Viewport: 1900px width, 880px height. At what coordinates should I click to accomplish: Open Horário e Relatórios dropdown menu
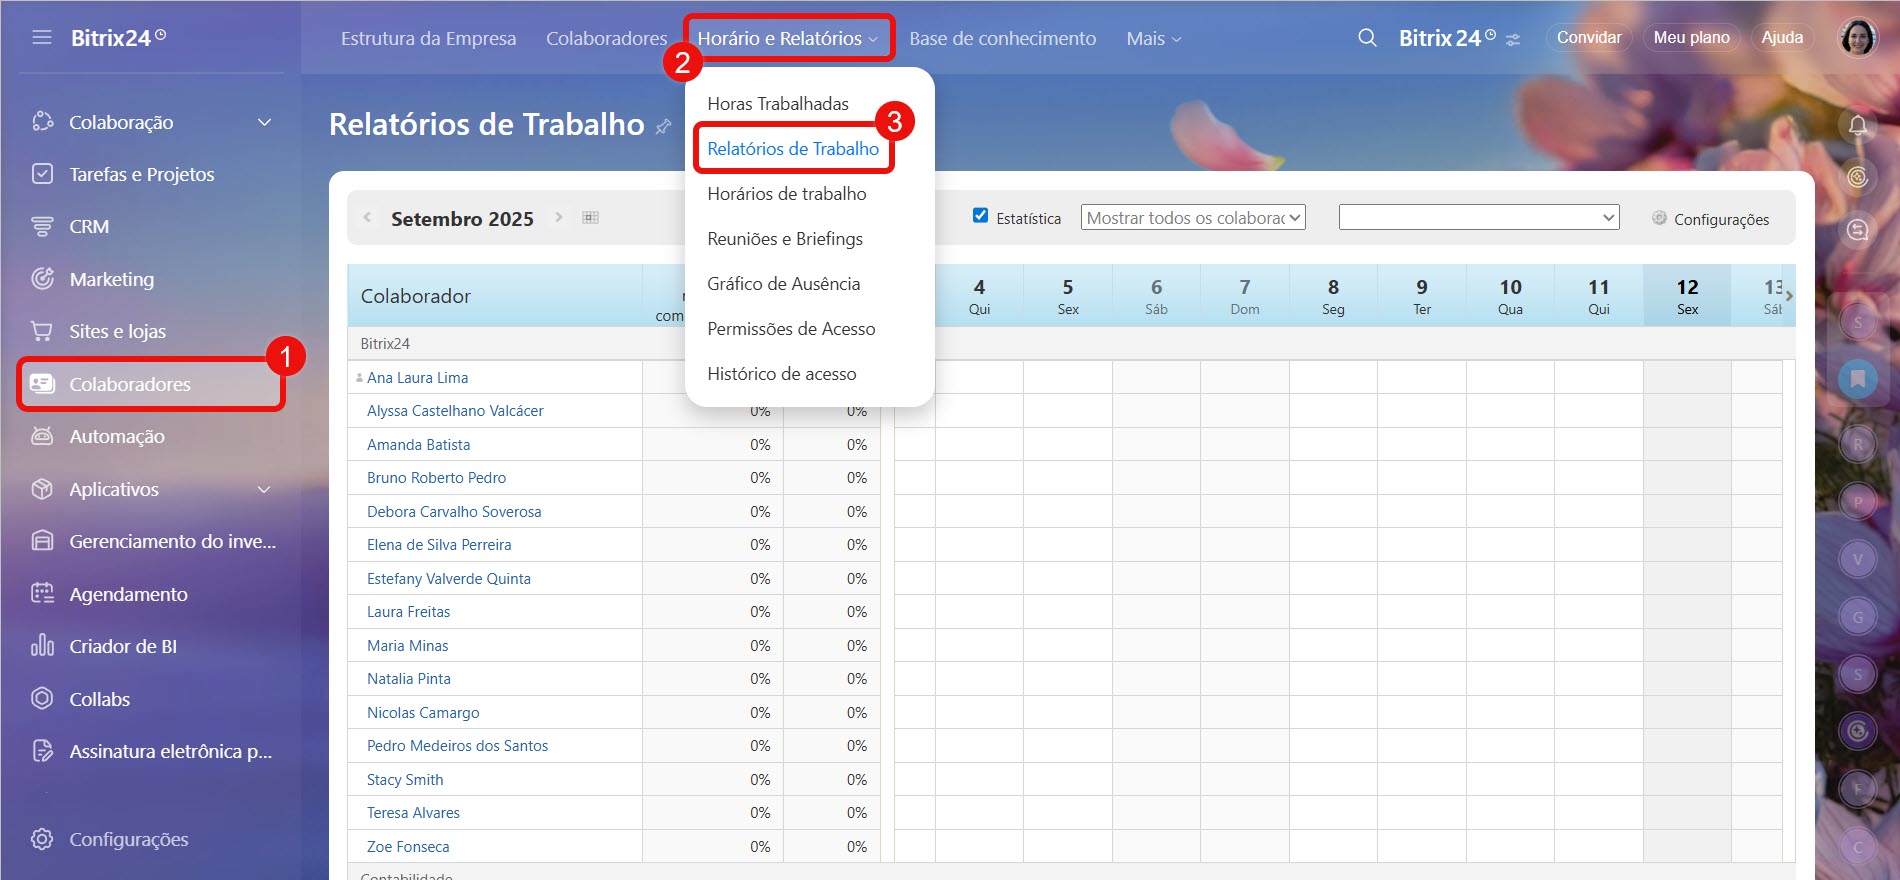point(788,39)
